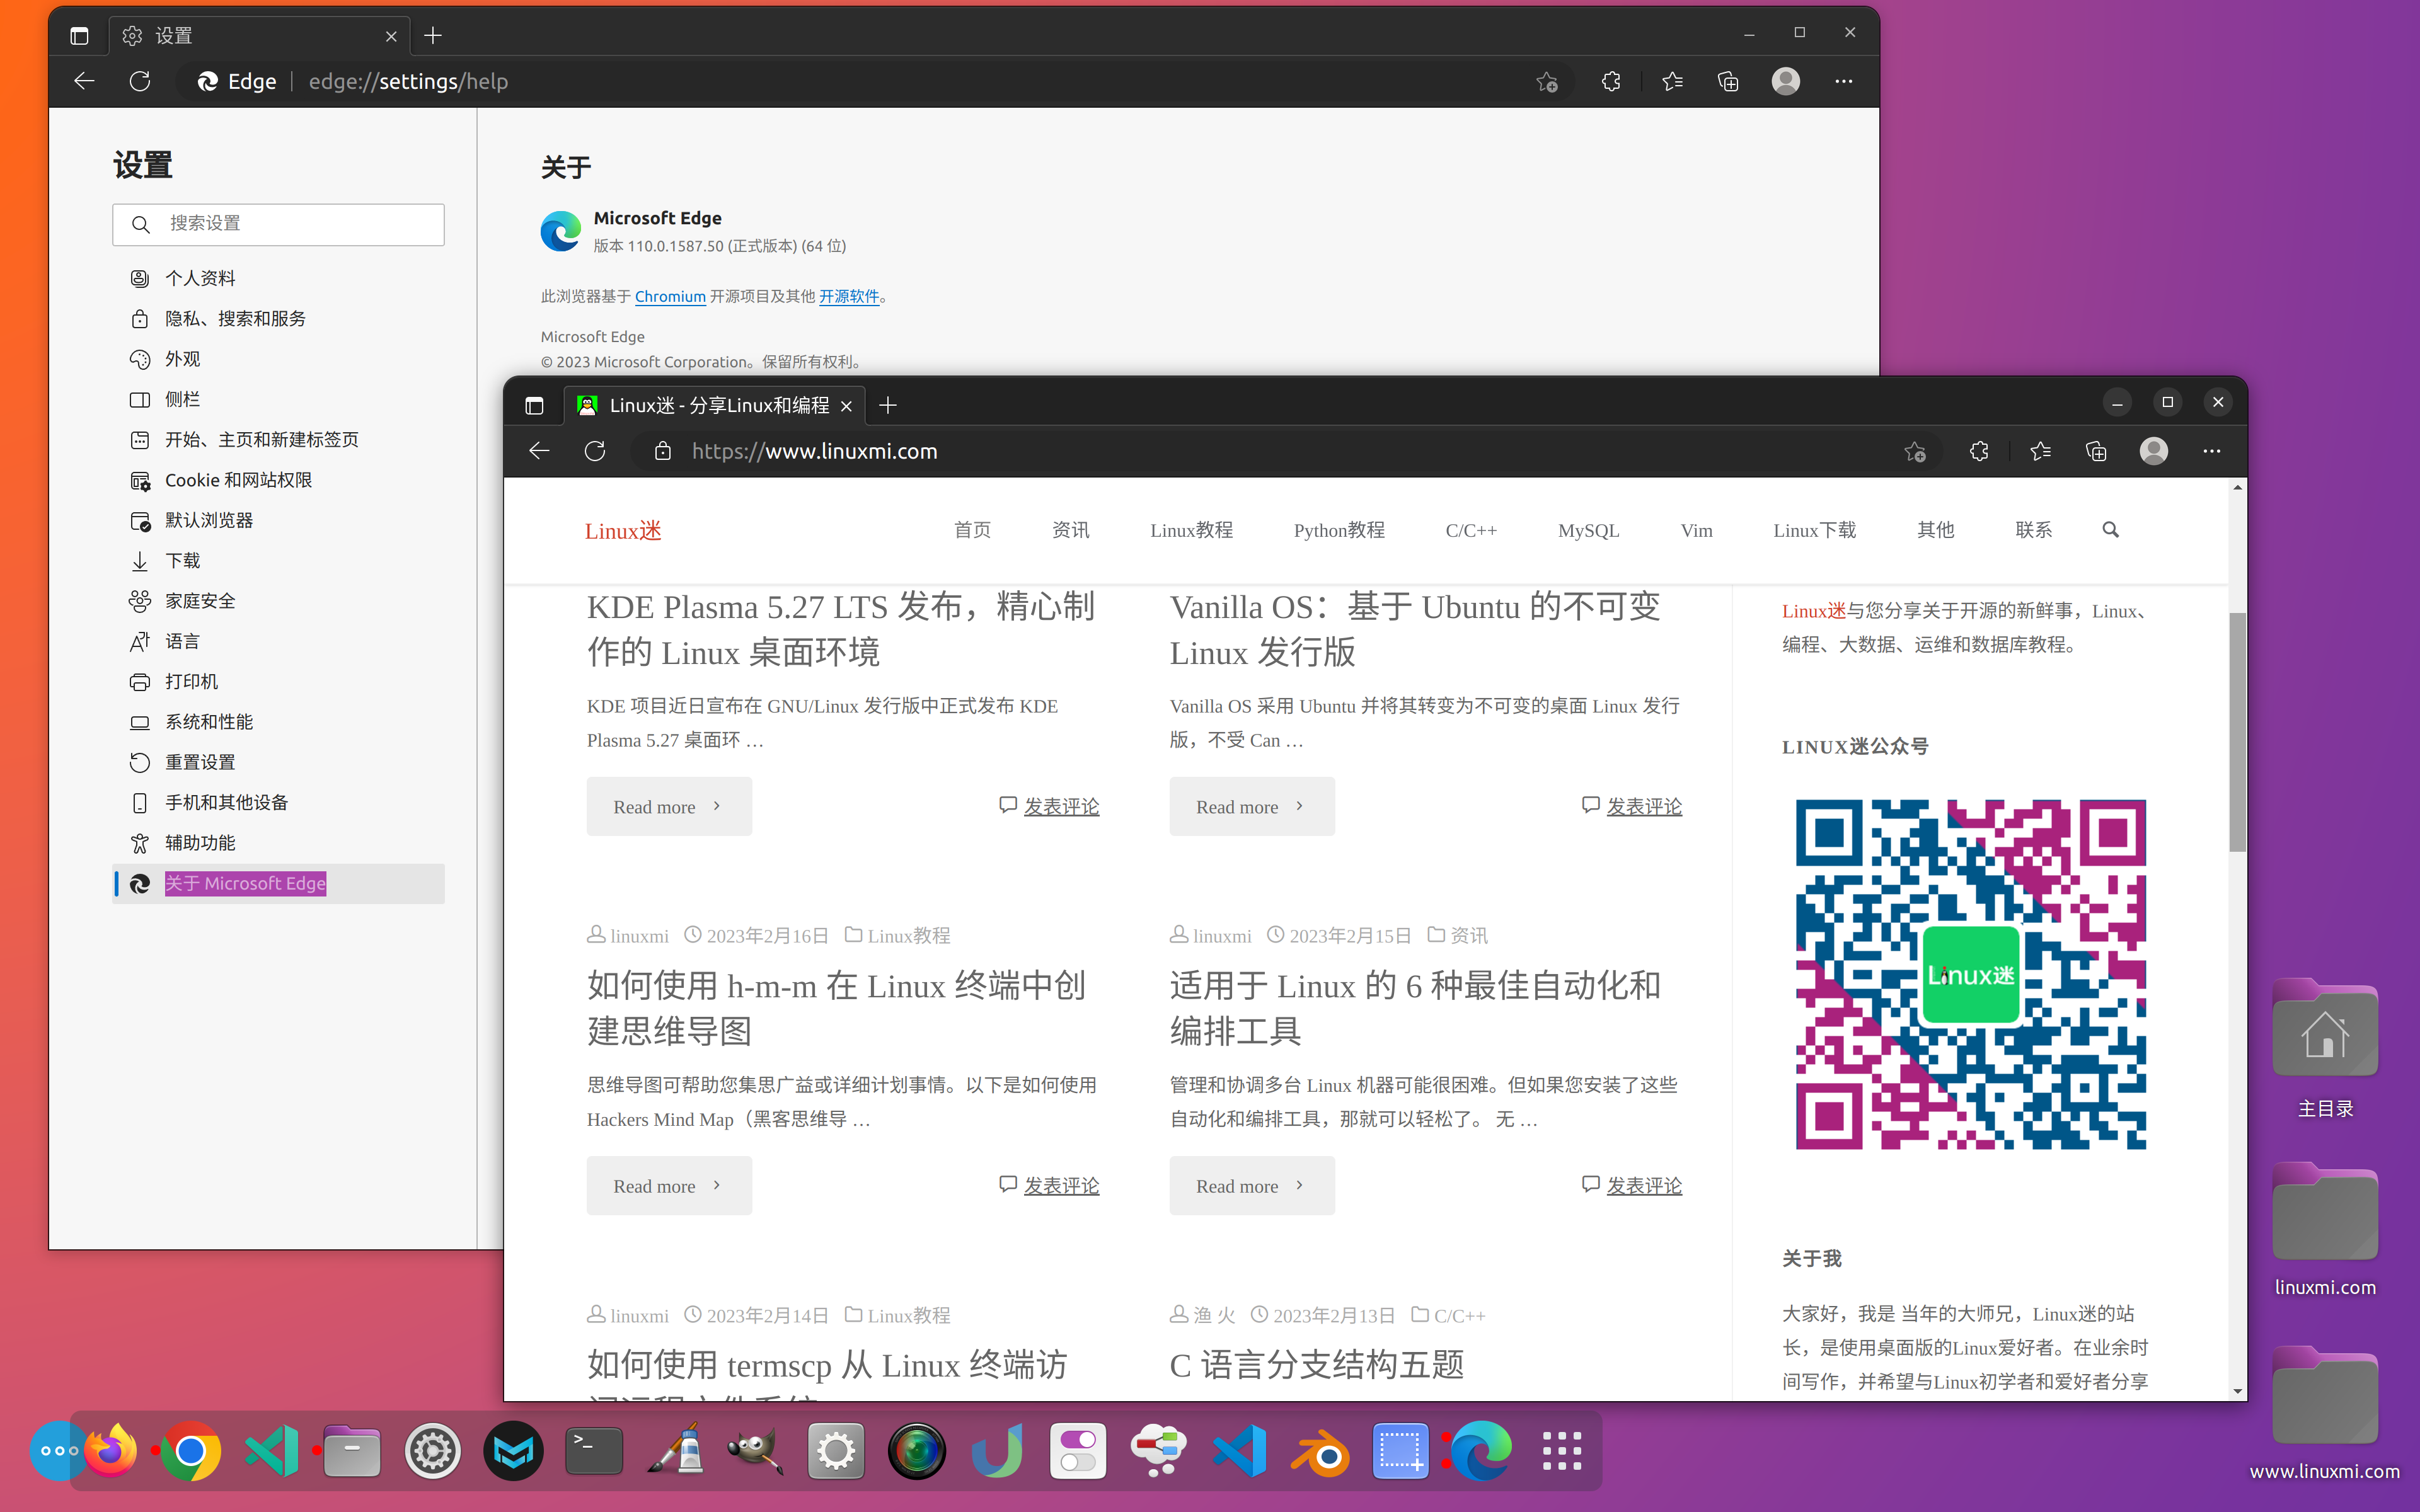This screenshot has height=1512, width=2420.
Task: Reload the Edge settings page
Action: point(140,81)
